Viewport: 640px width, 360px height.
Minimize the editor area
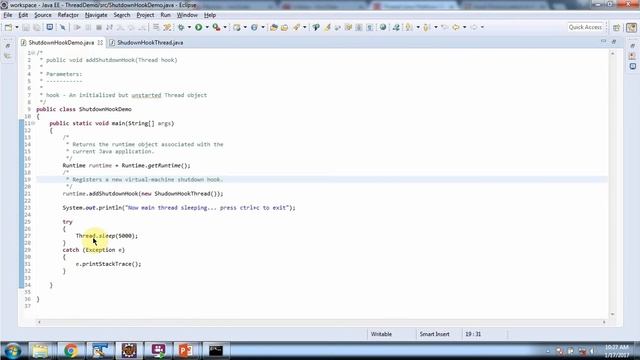click(603, 42)
